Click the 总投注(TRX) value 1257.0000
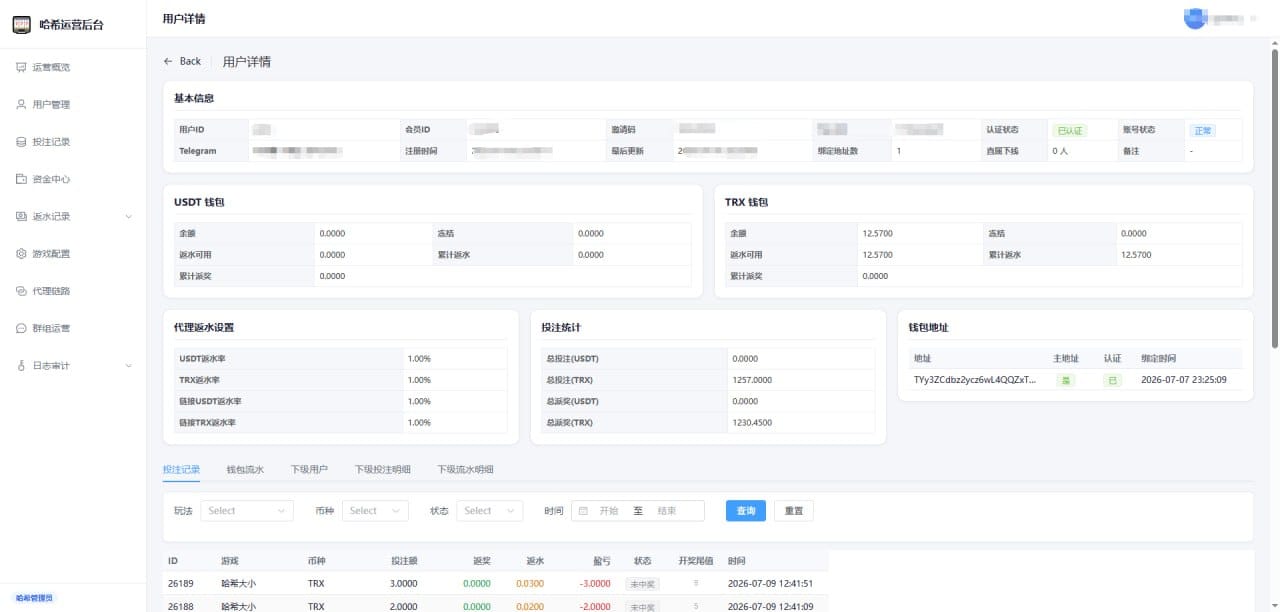This screenshot has height=612, width=1280. pos(752,380)
